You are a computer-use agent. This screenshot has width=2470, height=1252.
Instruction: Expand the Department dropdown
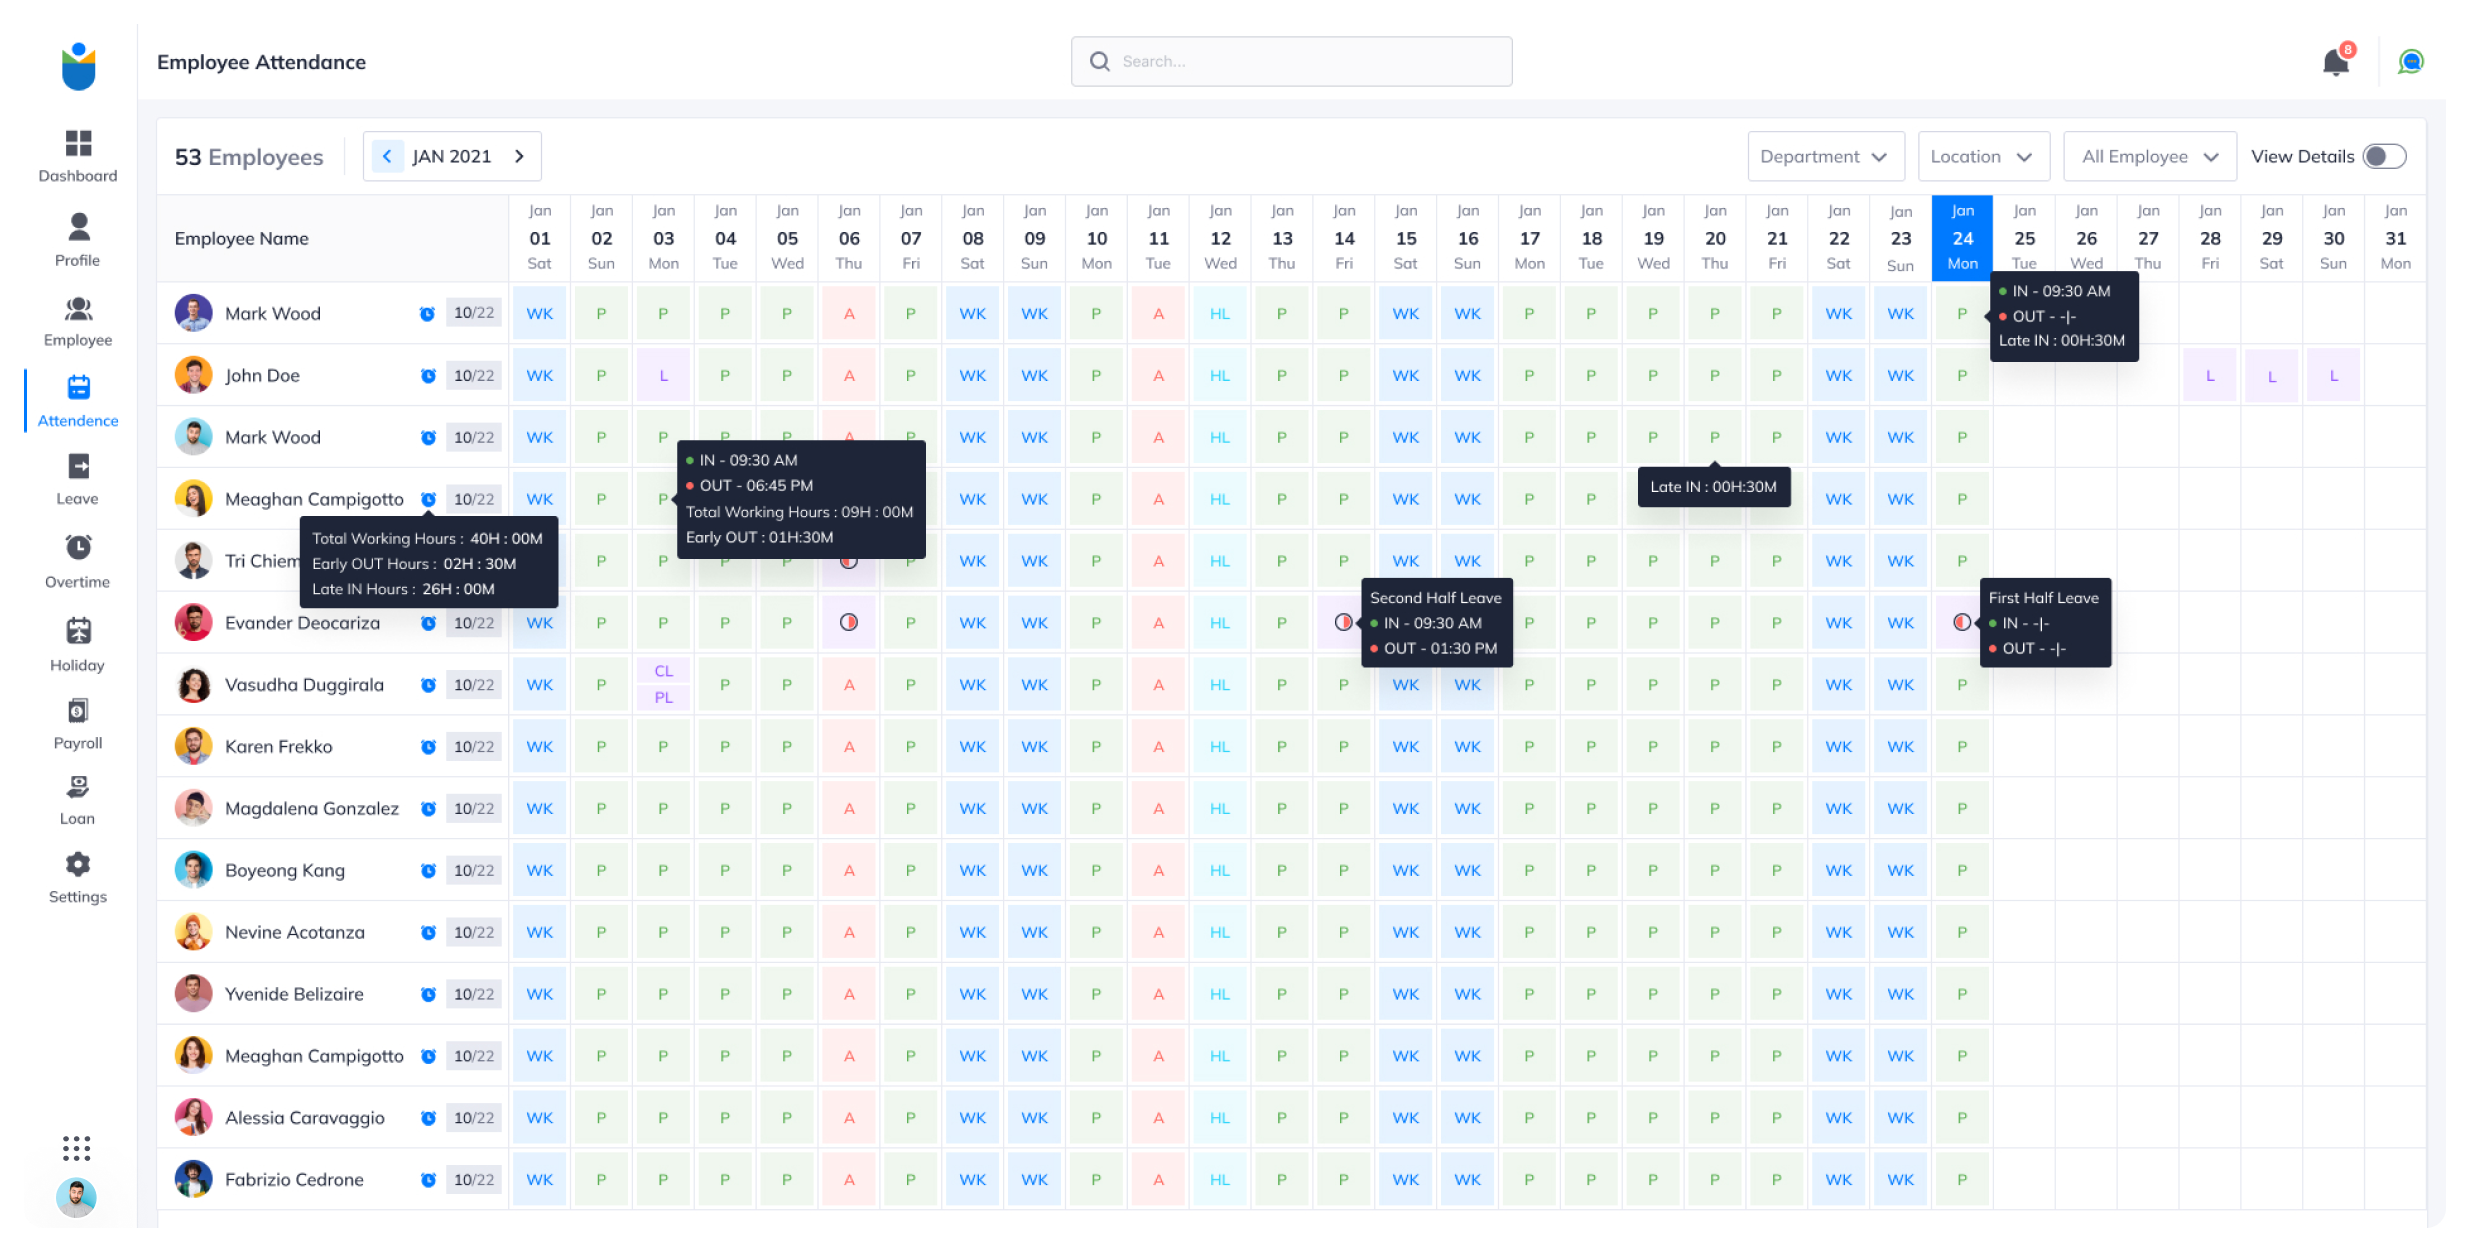pyautogui.click(x=1824, y=157)
